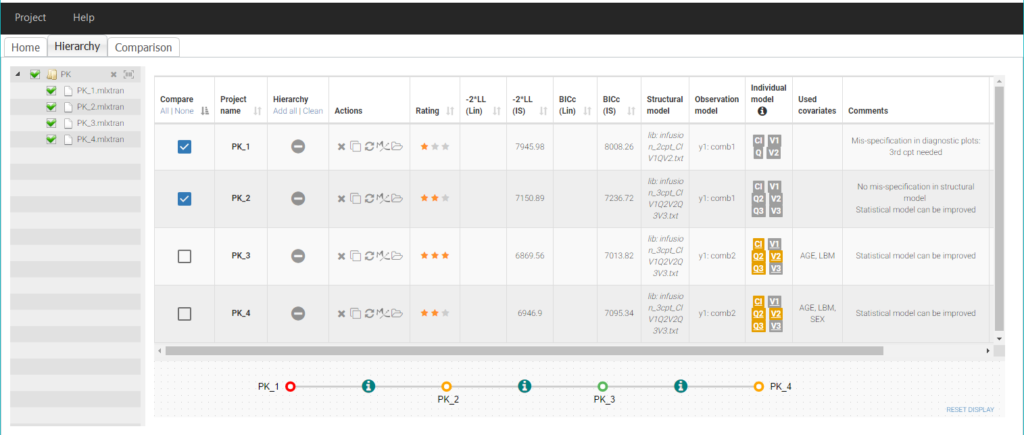Screen dimensions: 1024x435
Task: Click the 'Add all' hierarchy link
Action: tap(284, 111)
